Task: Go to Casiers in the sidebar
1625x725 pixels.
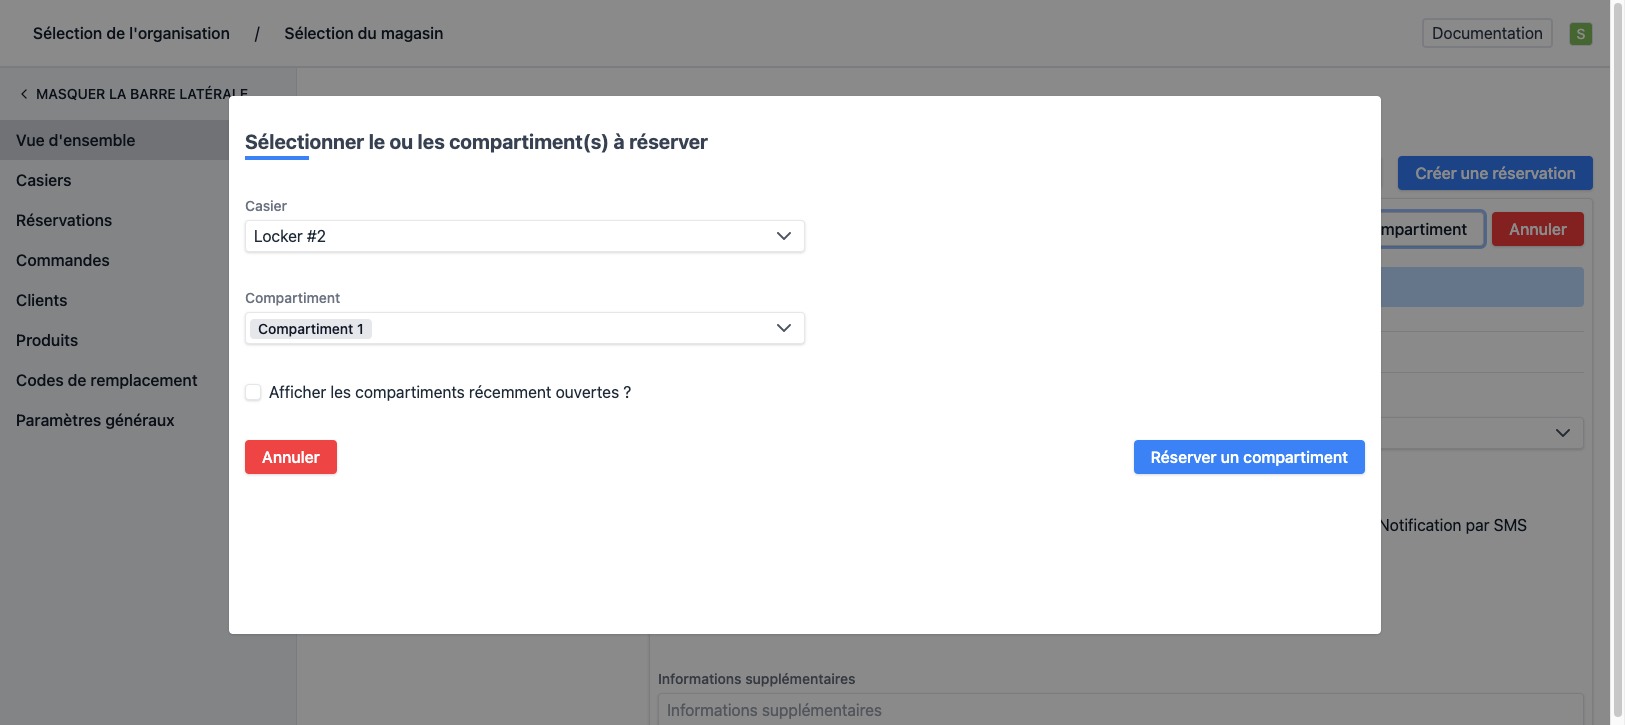Action: pyautogui.click(x=44, y=181)
